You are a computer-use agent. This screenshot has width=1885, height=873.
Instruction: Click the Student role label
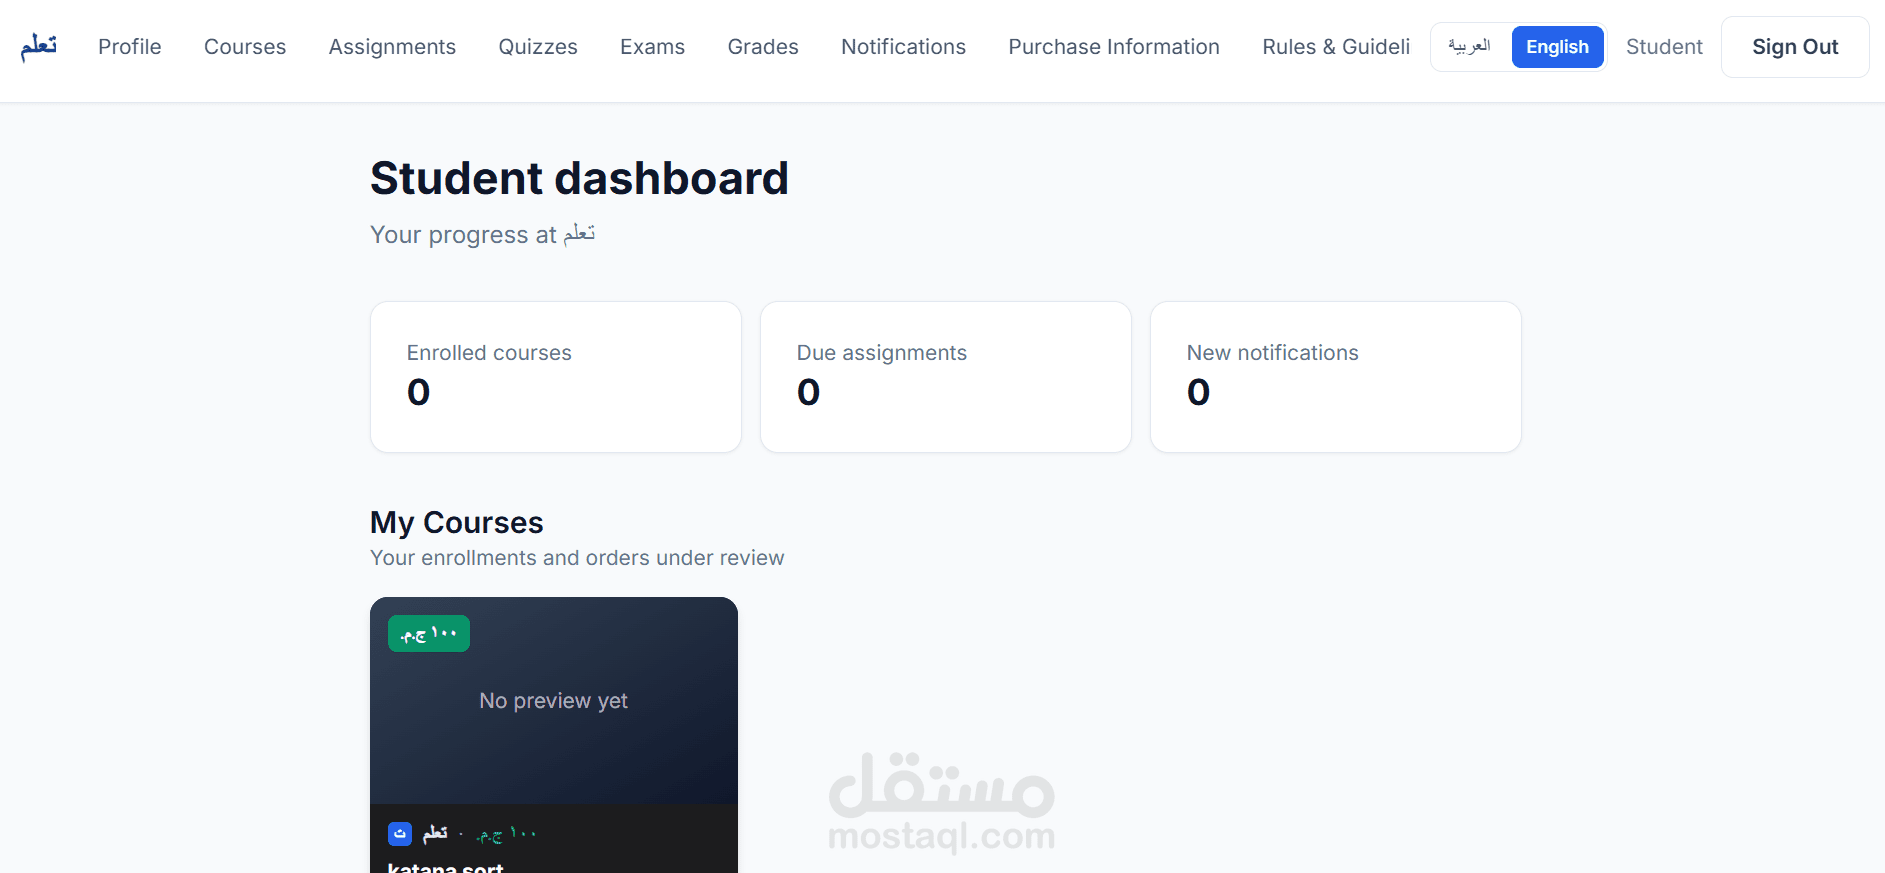point(1664,47)
